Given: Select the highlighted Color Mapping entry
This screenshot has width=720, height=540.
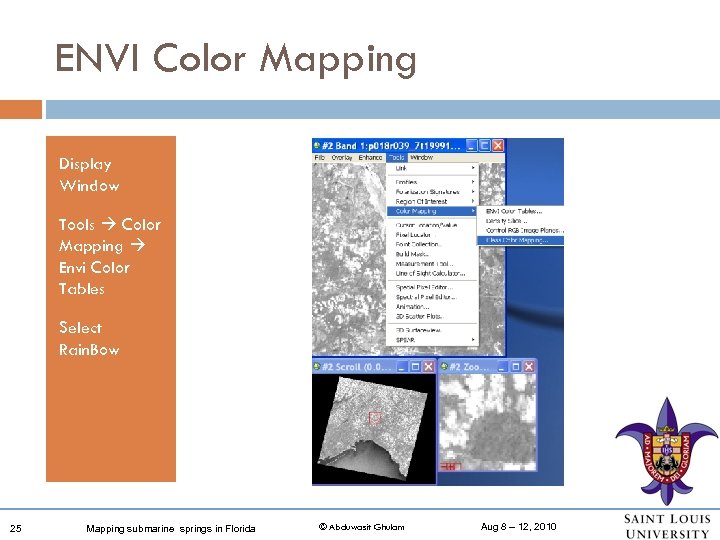Looking at the screenshot, I should tap(432, 211).
